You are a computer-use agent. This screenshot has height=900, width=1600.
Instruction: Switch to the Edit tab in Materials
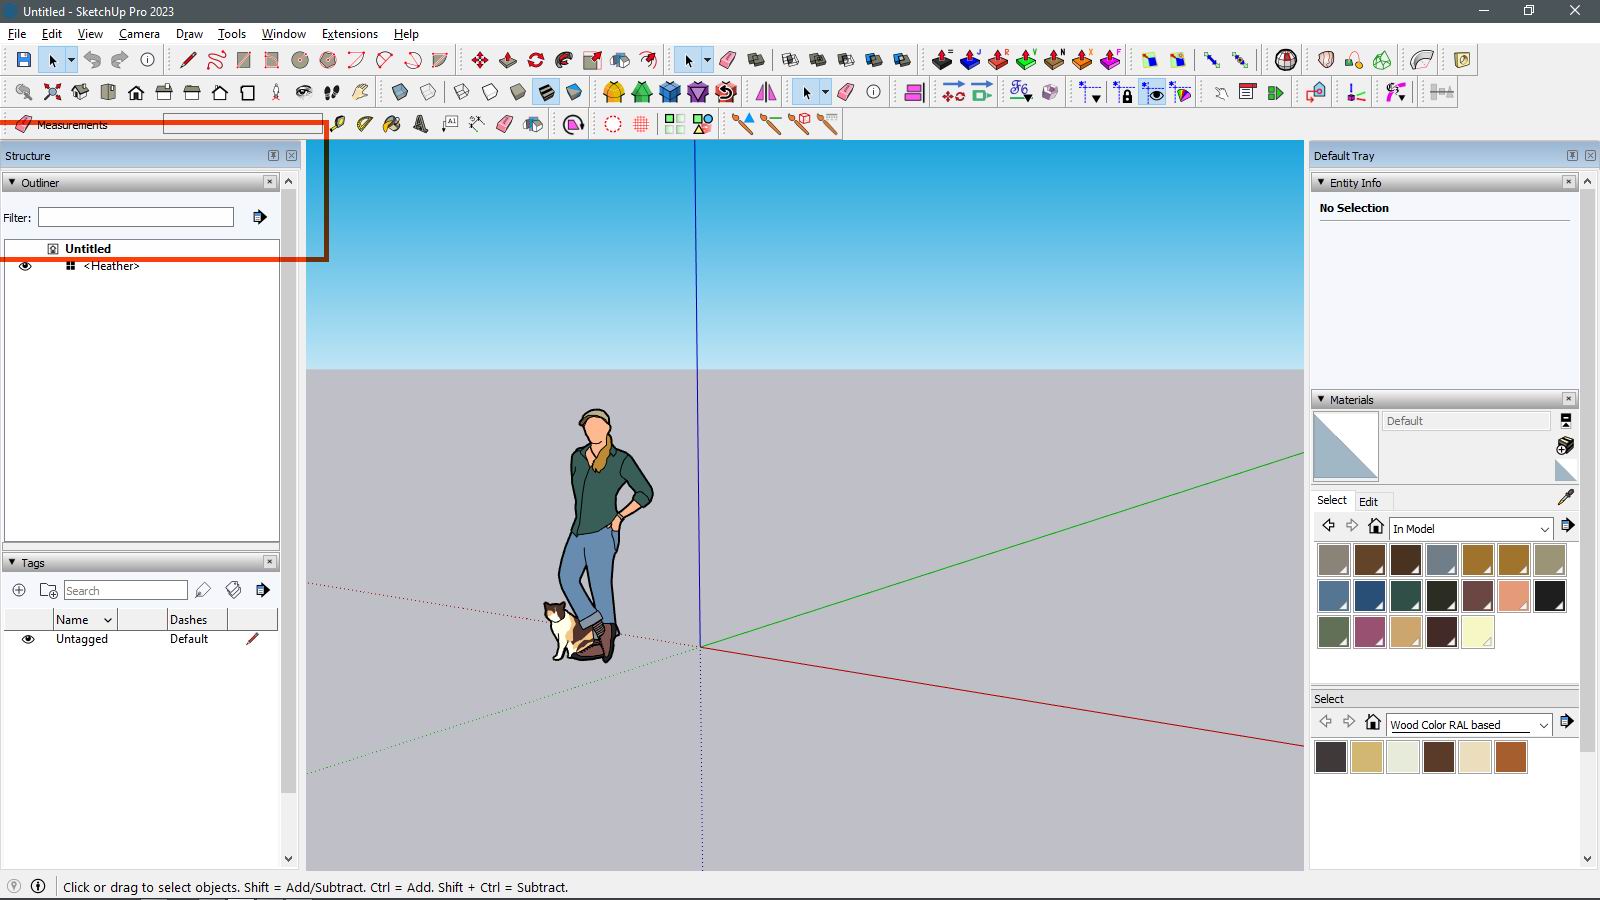1368,502
